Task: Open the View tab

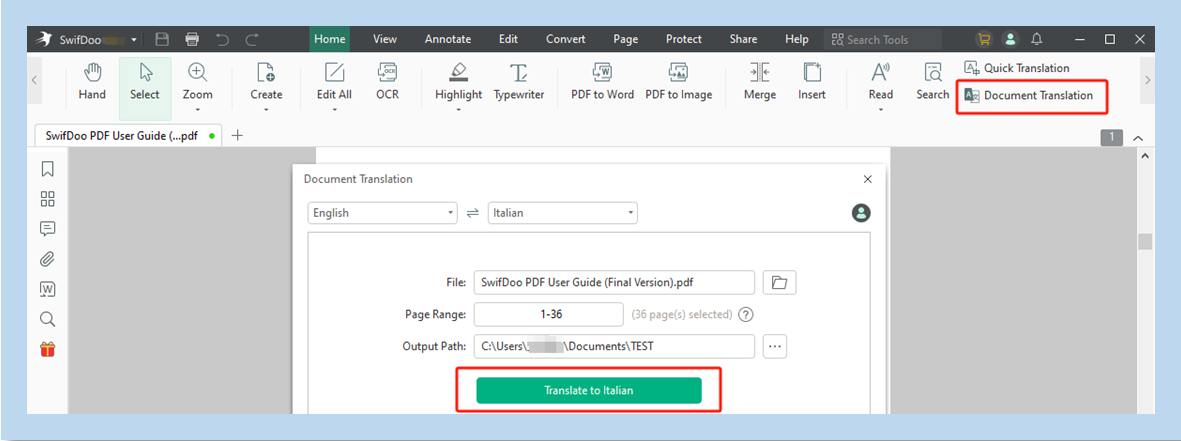Action: tap(385, 39)
